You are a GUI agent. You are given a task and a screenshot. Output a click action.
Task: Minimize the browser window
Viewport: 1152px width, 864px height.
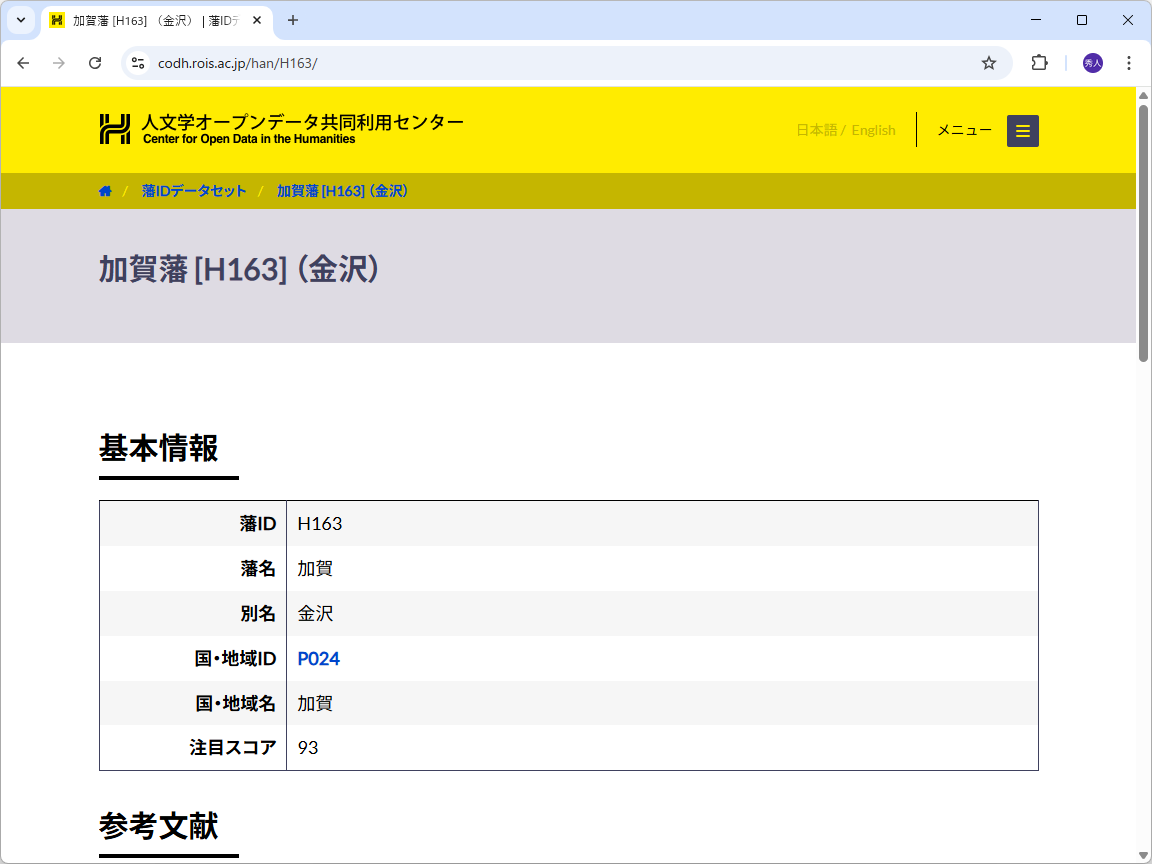pyautogui.click(x=1036, y=20)
